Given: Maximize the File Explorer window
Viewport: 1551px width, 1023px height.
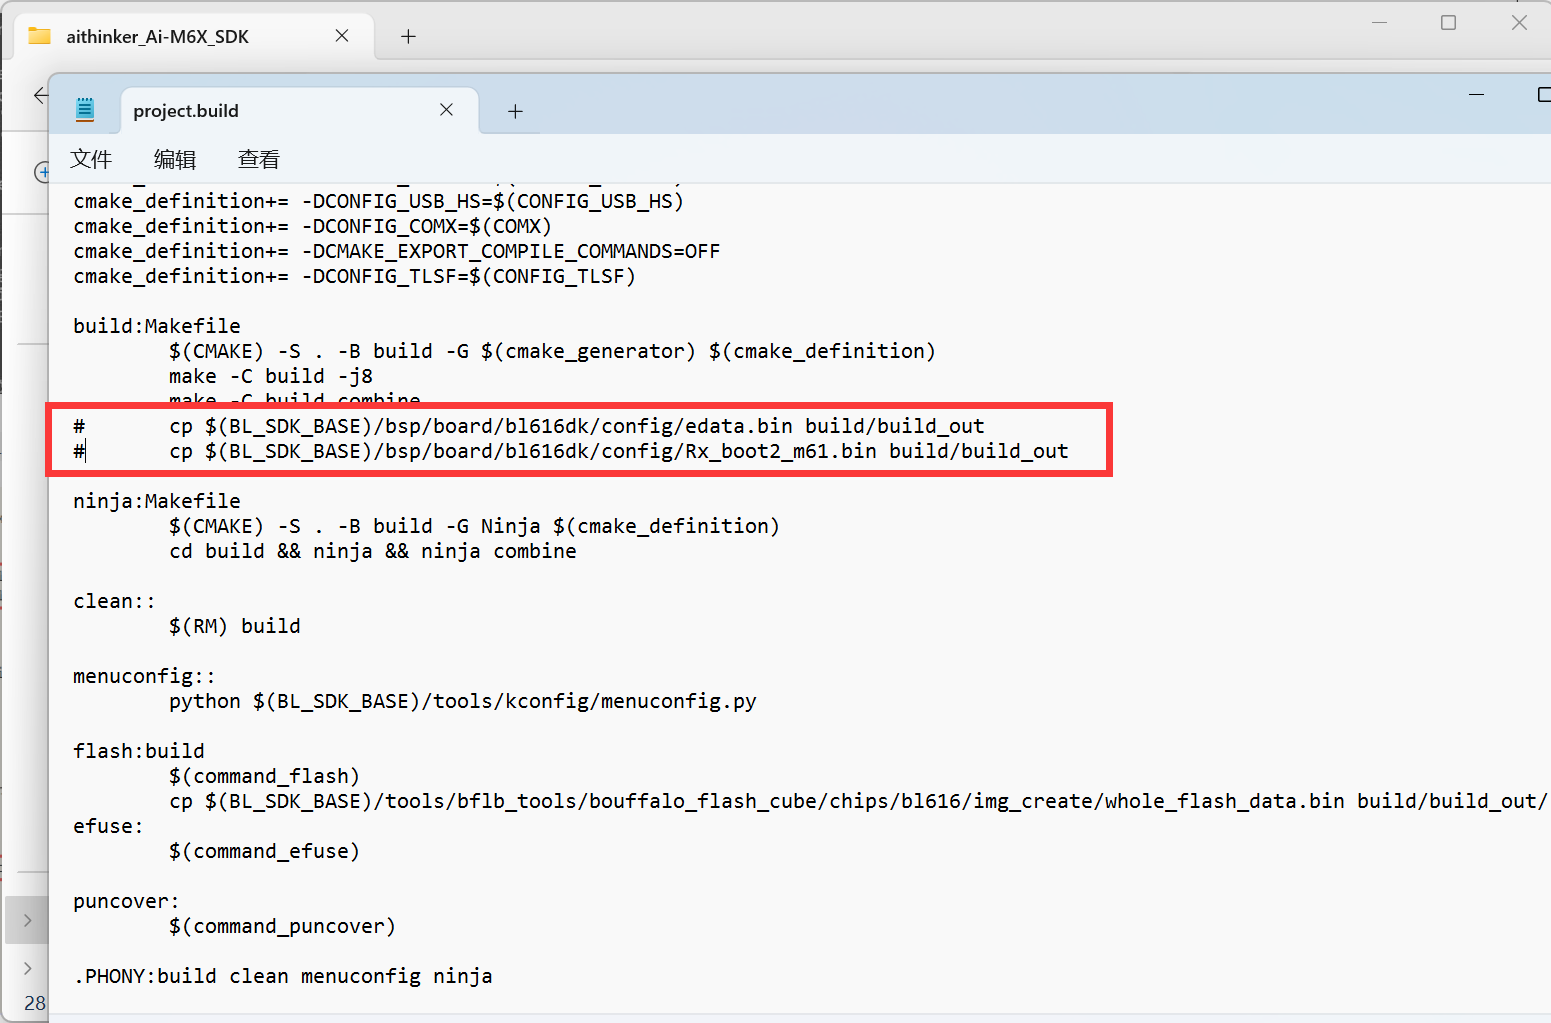Looking at the screenshot, I should (1448, 22).
